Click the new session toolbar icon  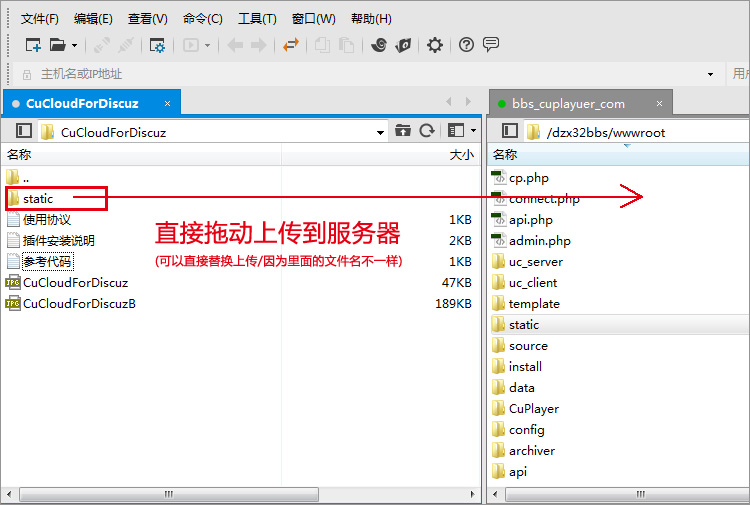(33, 45)
